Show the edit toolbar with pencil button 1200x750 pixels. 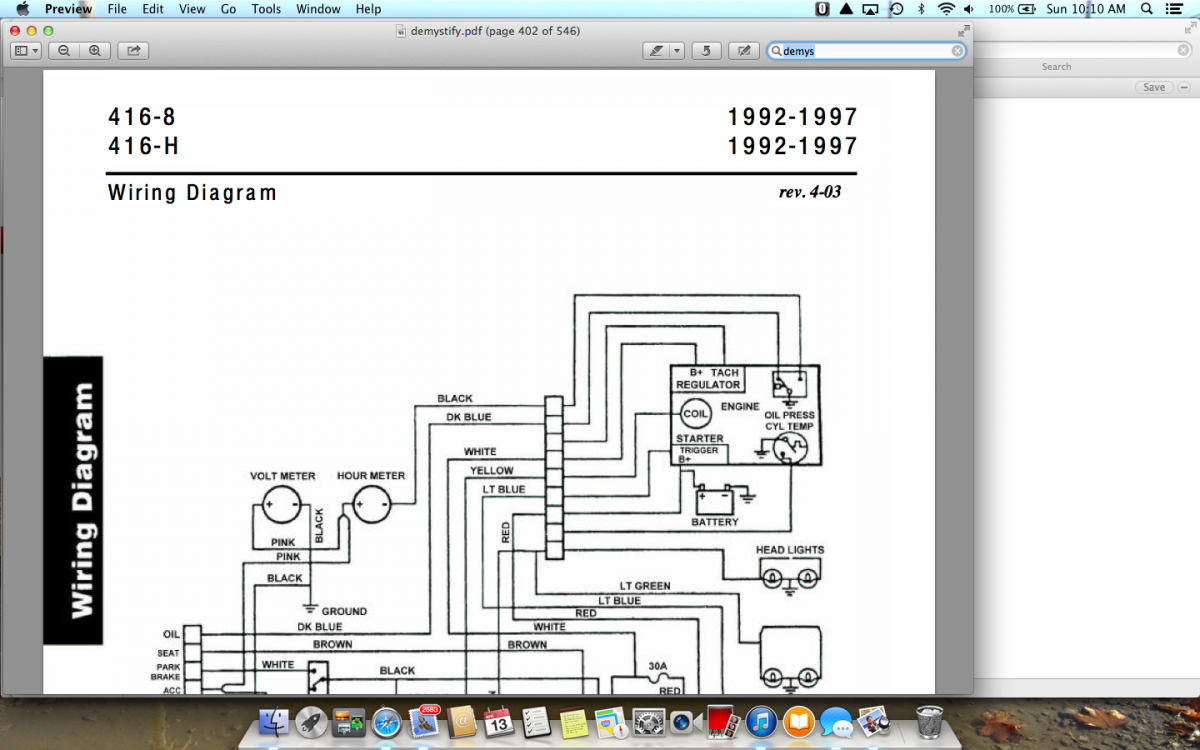pos(743,50)
